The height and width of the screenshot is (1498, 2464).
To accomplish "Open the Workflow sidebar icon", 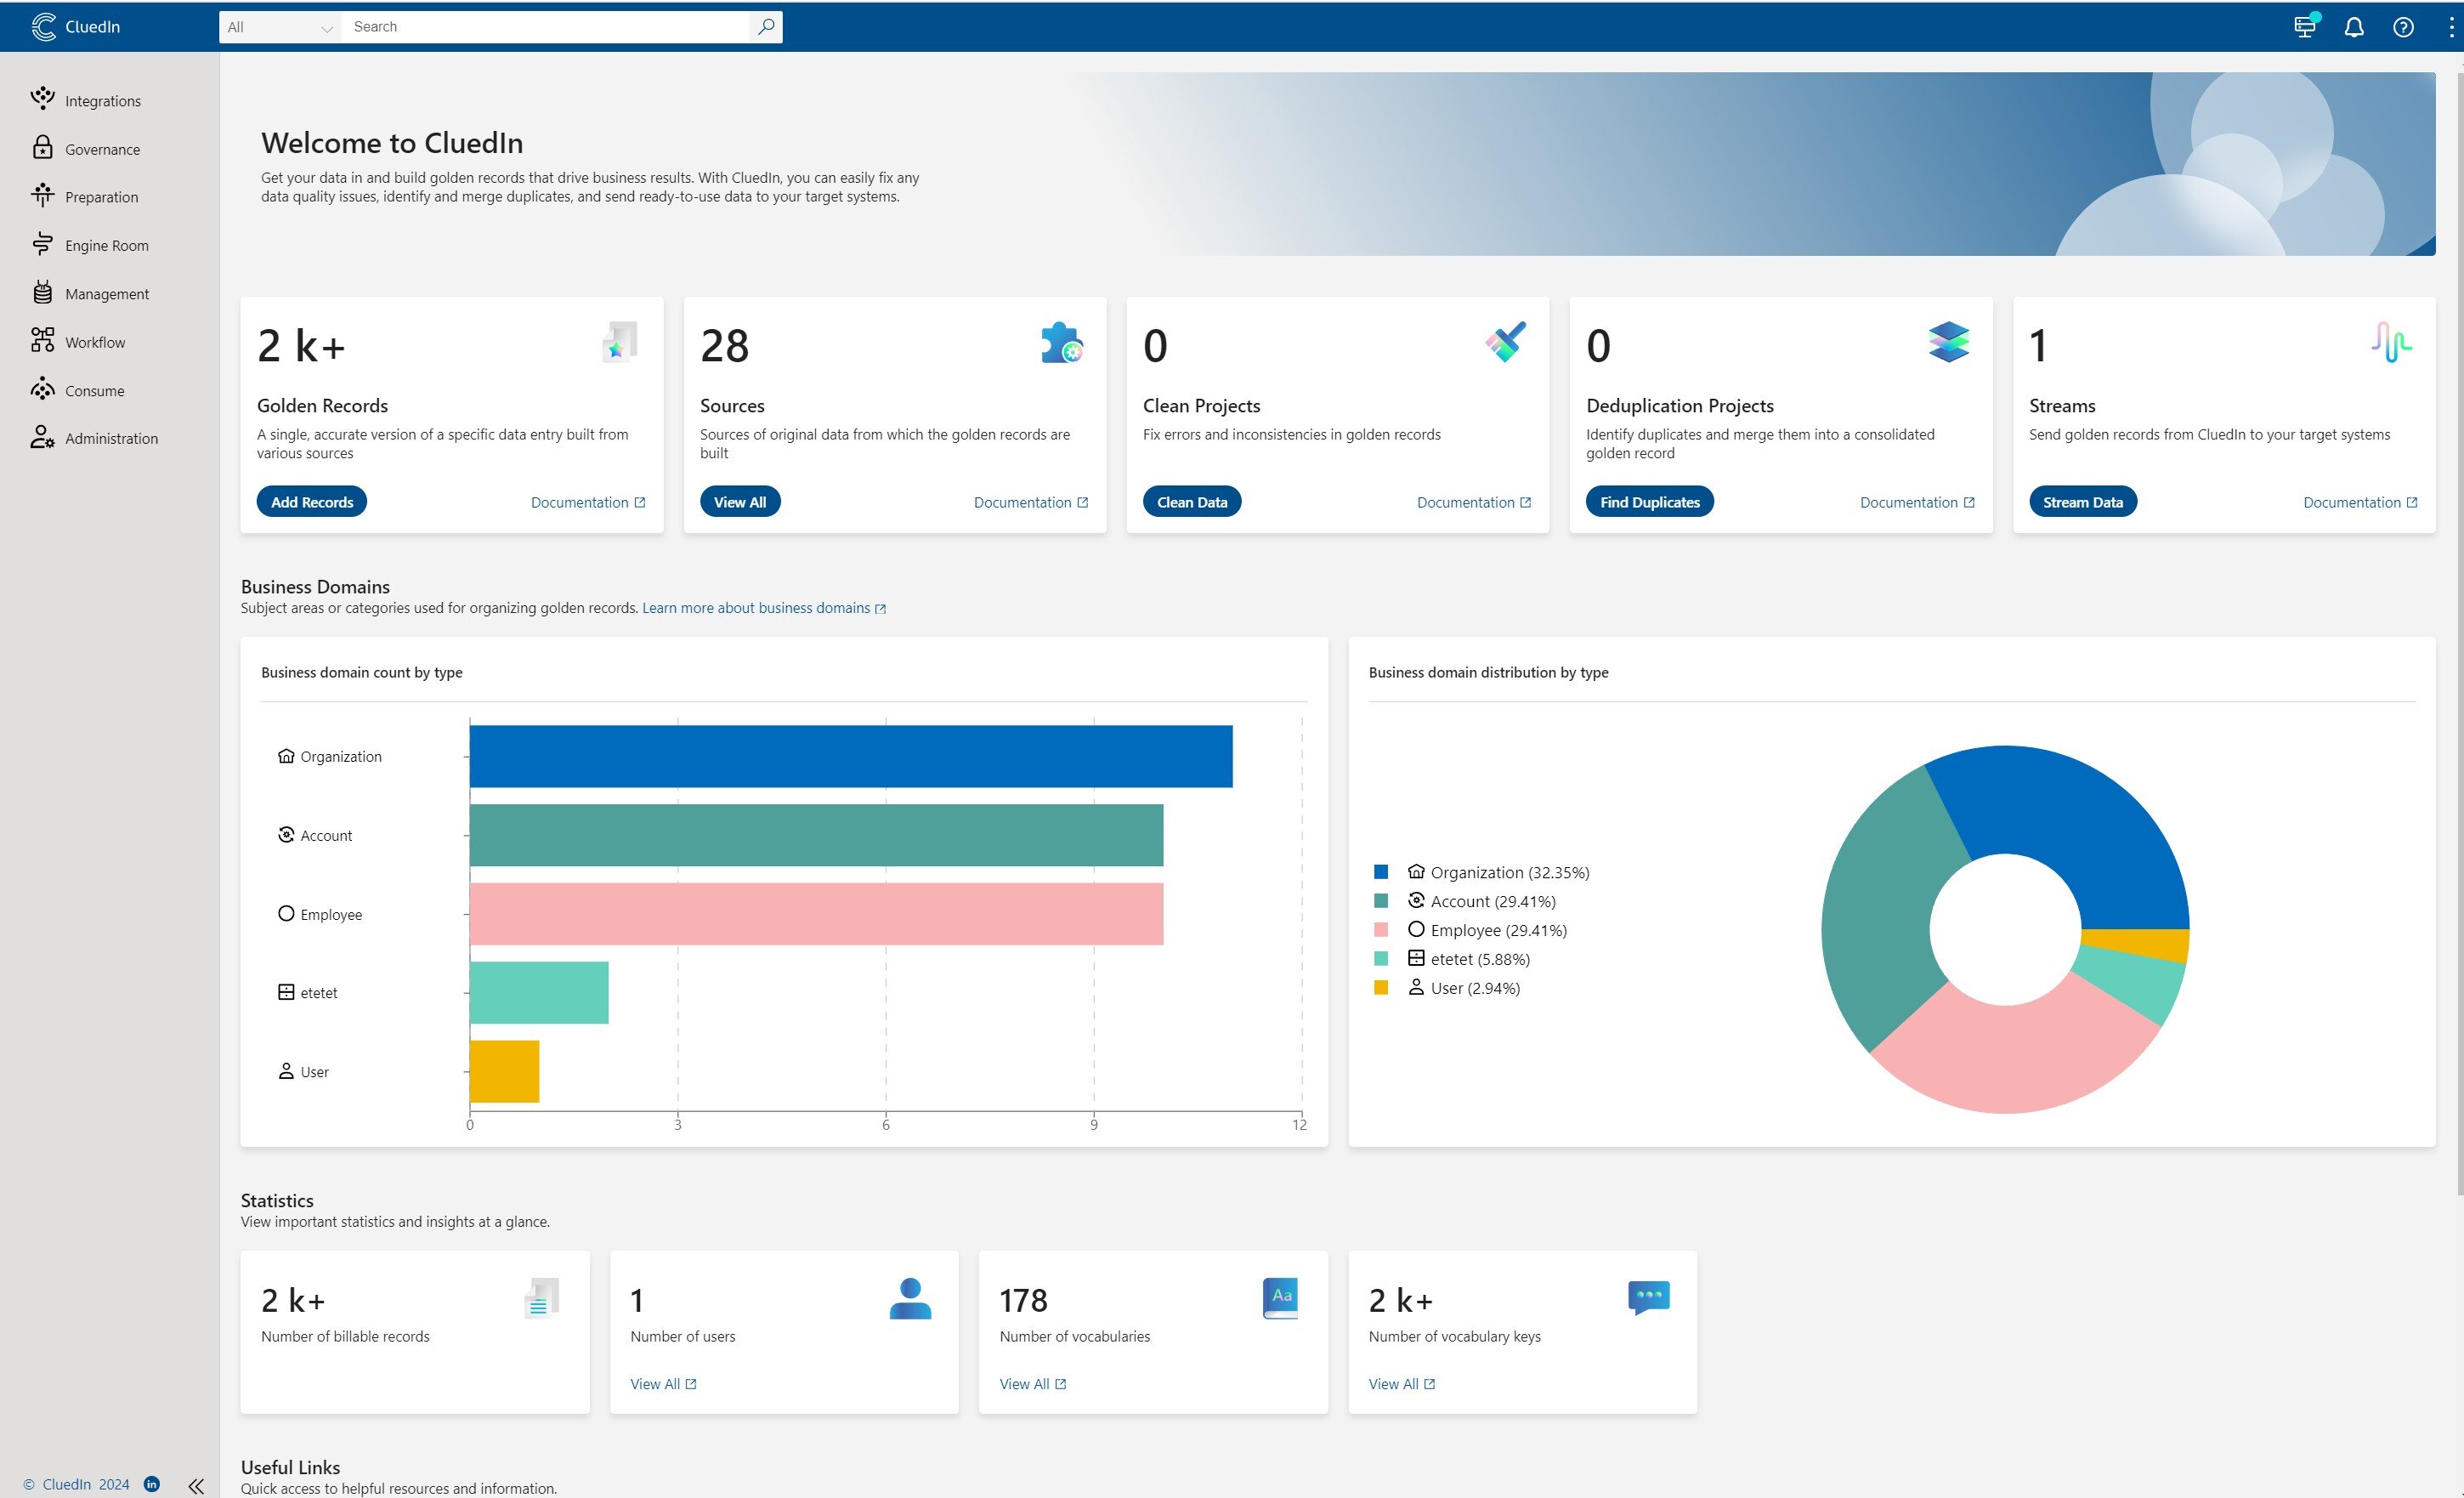I will point(42,340).
